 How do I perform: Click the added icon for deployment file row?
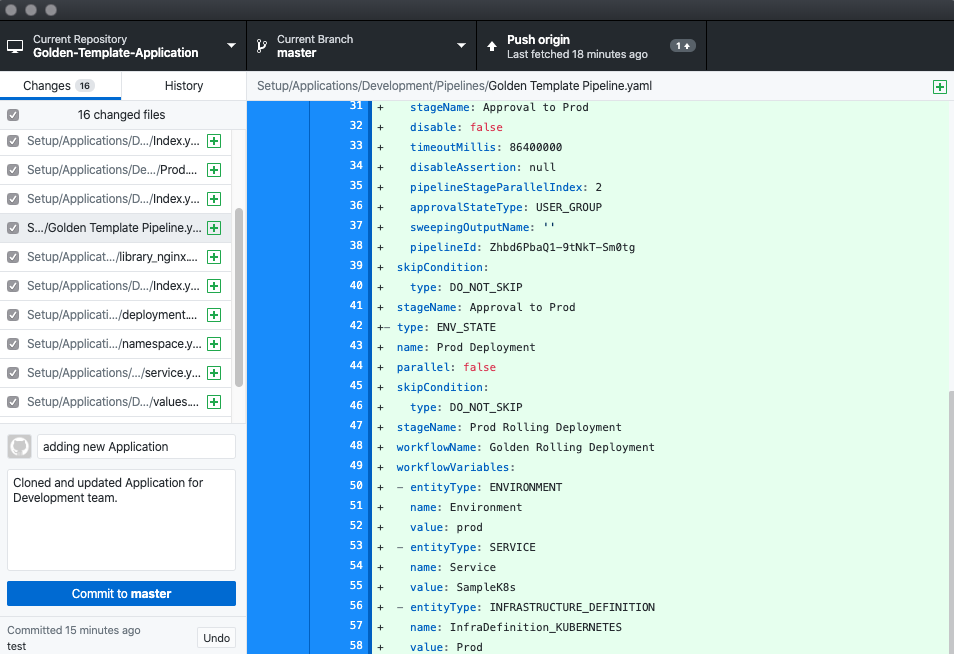point(214,315)
